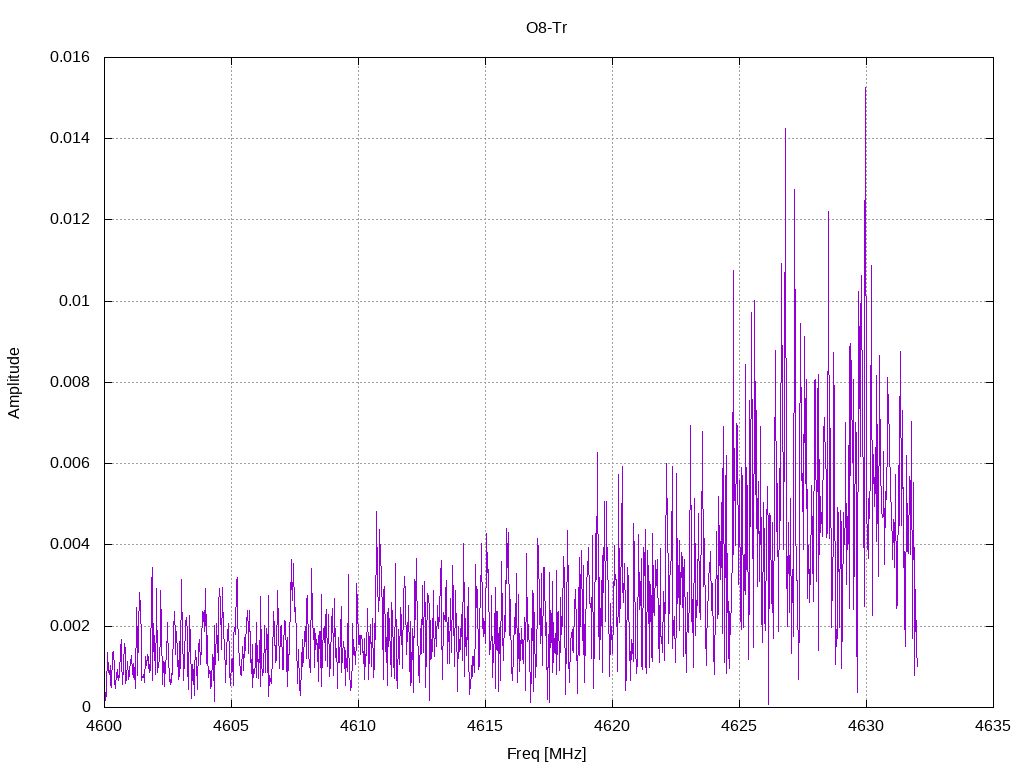Select the Amplitude y-axis label
Viewport: 1024px width, 768px height.
point(14,383)
